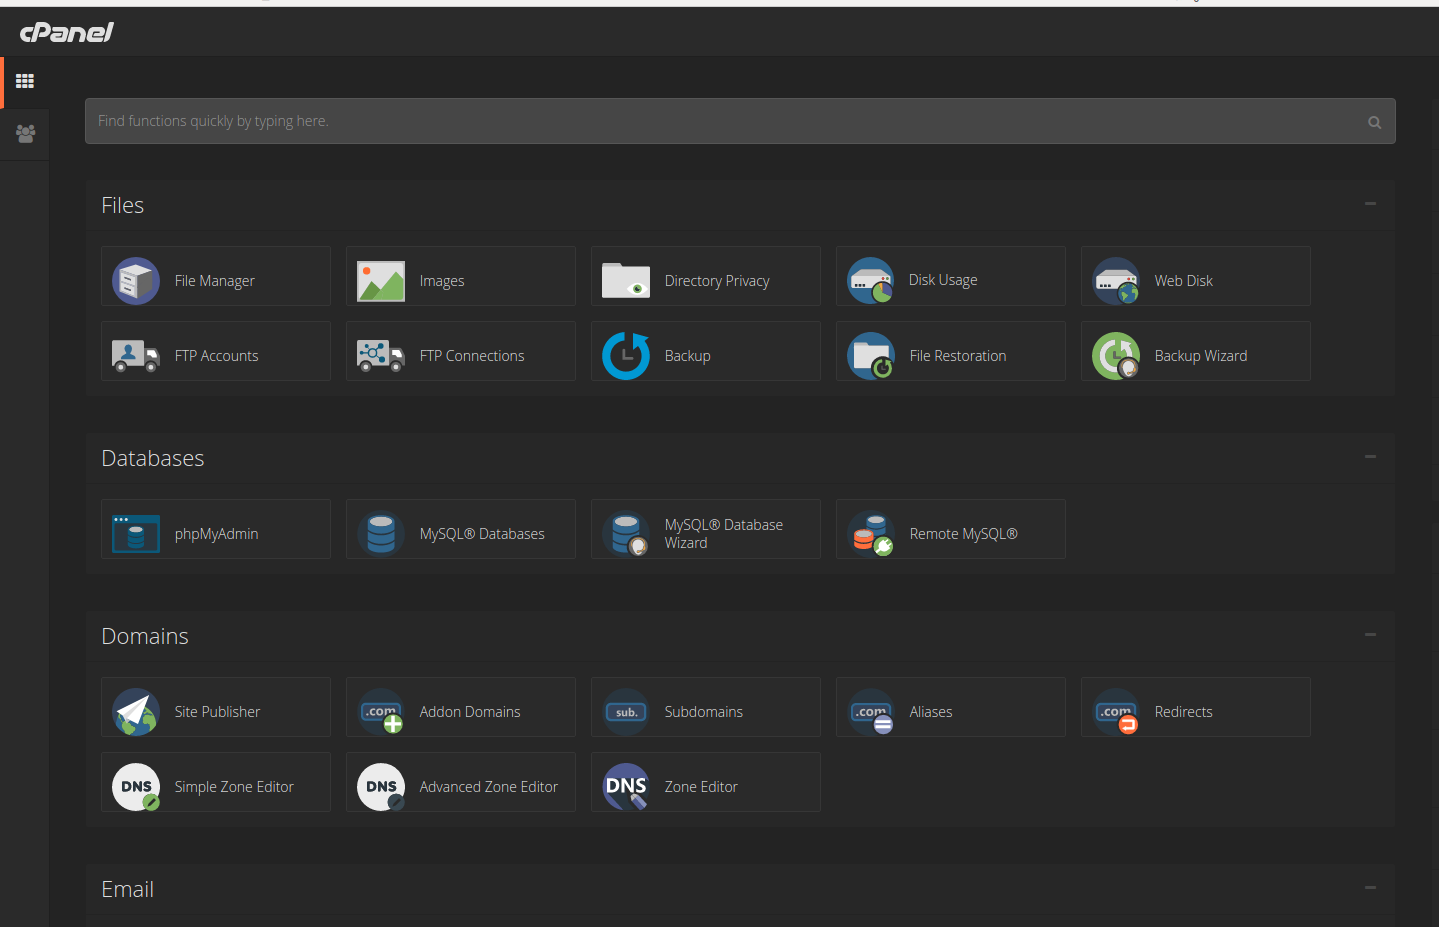Screen dimensions: 1439x927
Task: Collapse the Domains section
Action: pos(1371,635)
